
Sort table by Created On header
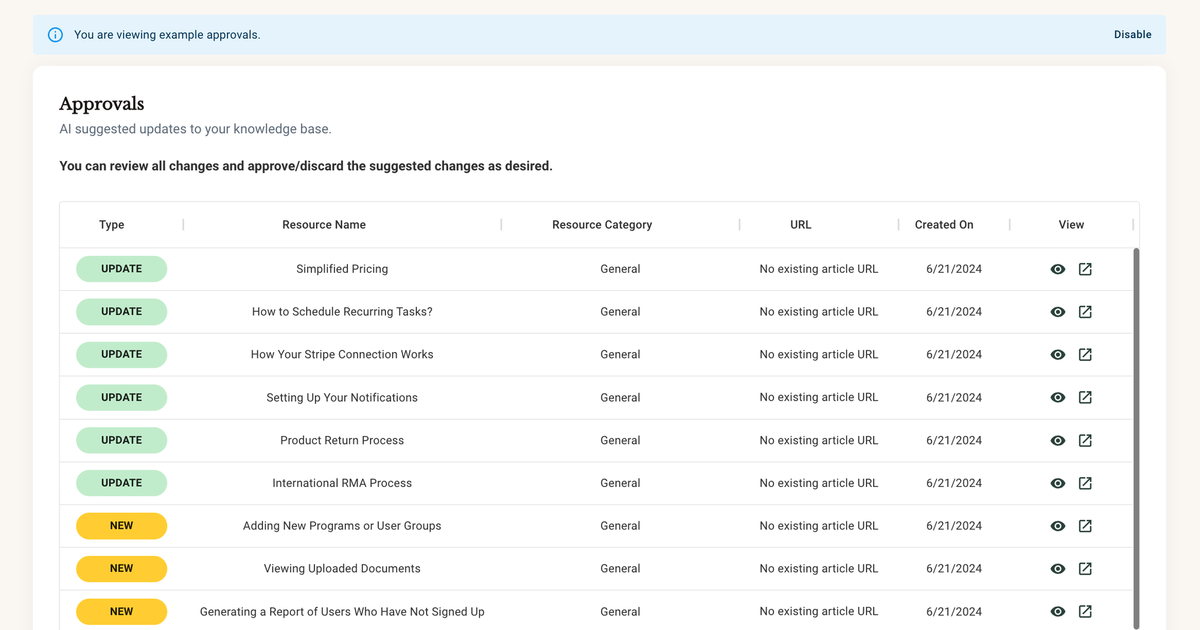click(x=943, y=225)
